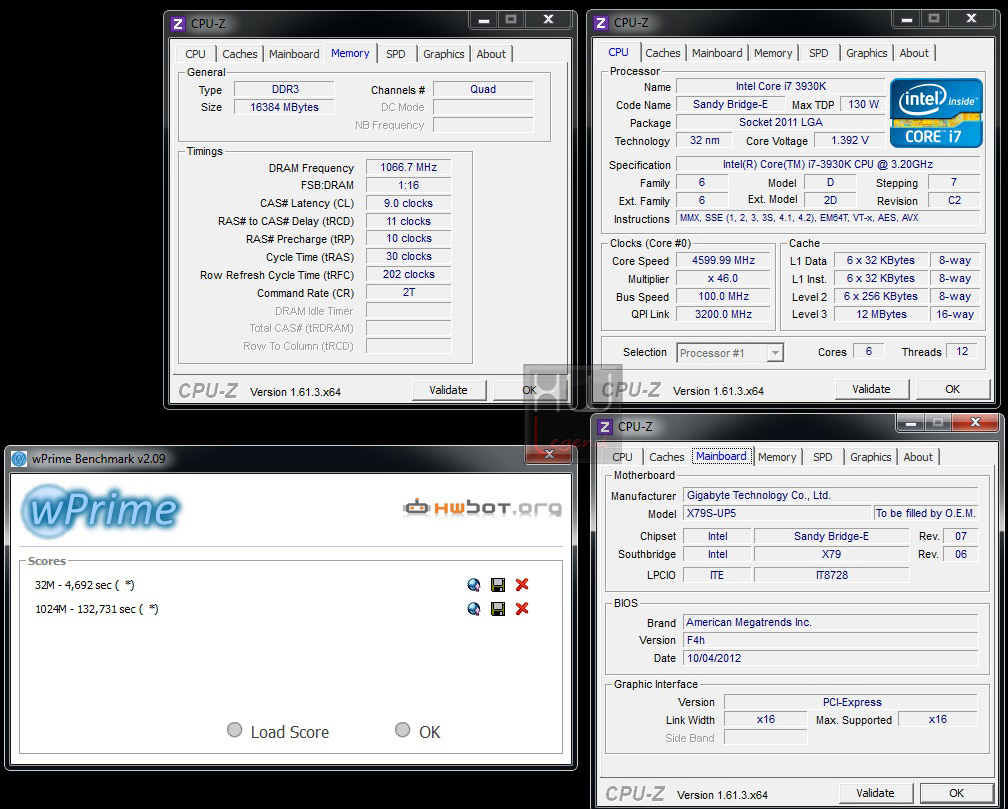Switch to the Caches tab in Memory window
This screenshot has width=1008, height=809.
pyautogui.click(x=239, y=54)
